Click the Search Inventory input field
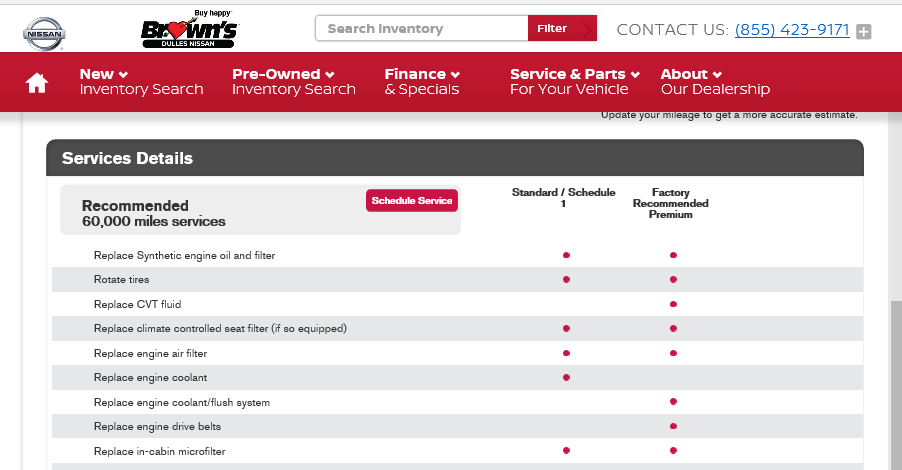Image resolution: width=902 pixels, height=470 pixels. tap(422, 28)
